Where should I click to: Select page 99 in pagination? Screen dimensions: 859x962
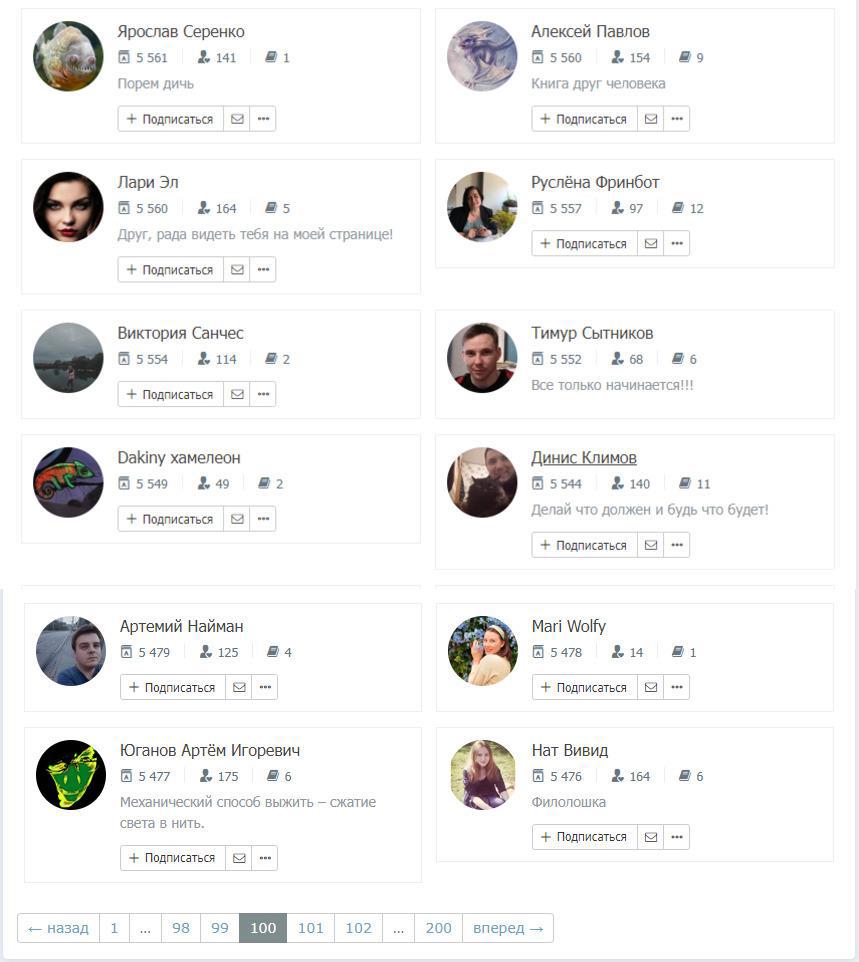[x=220, y=928]
